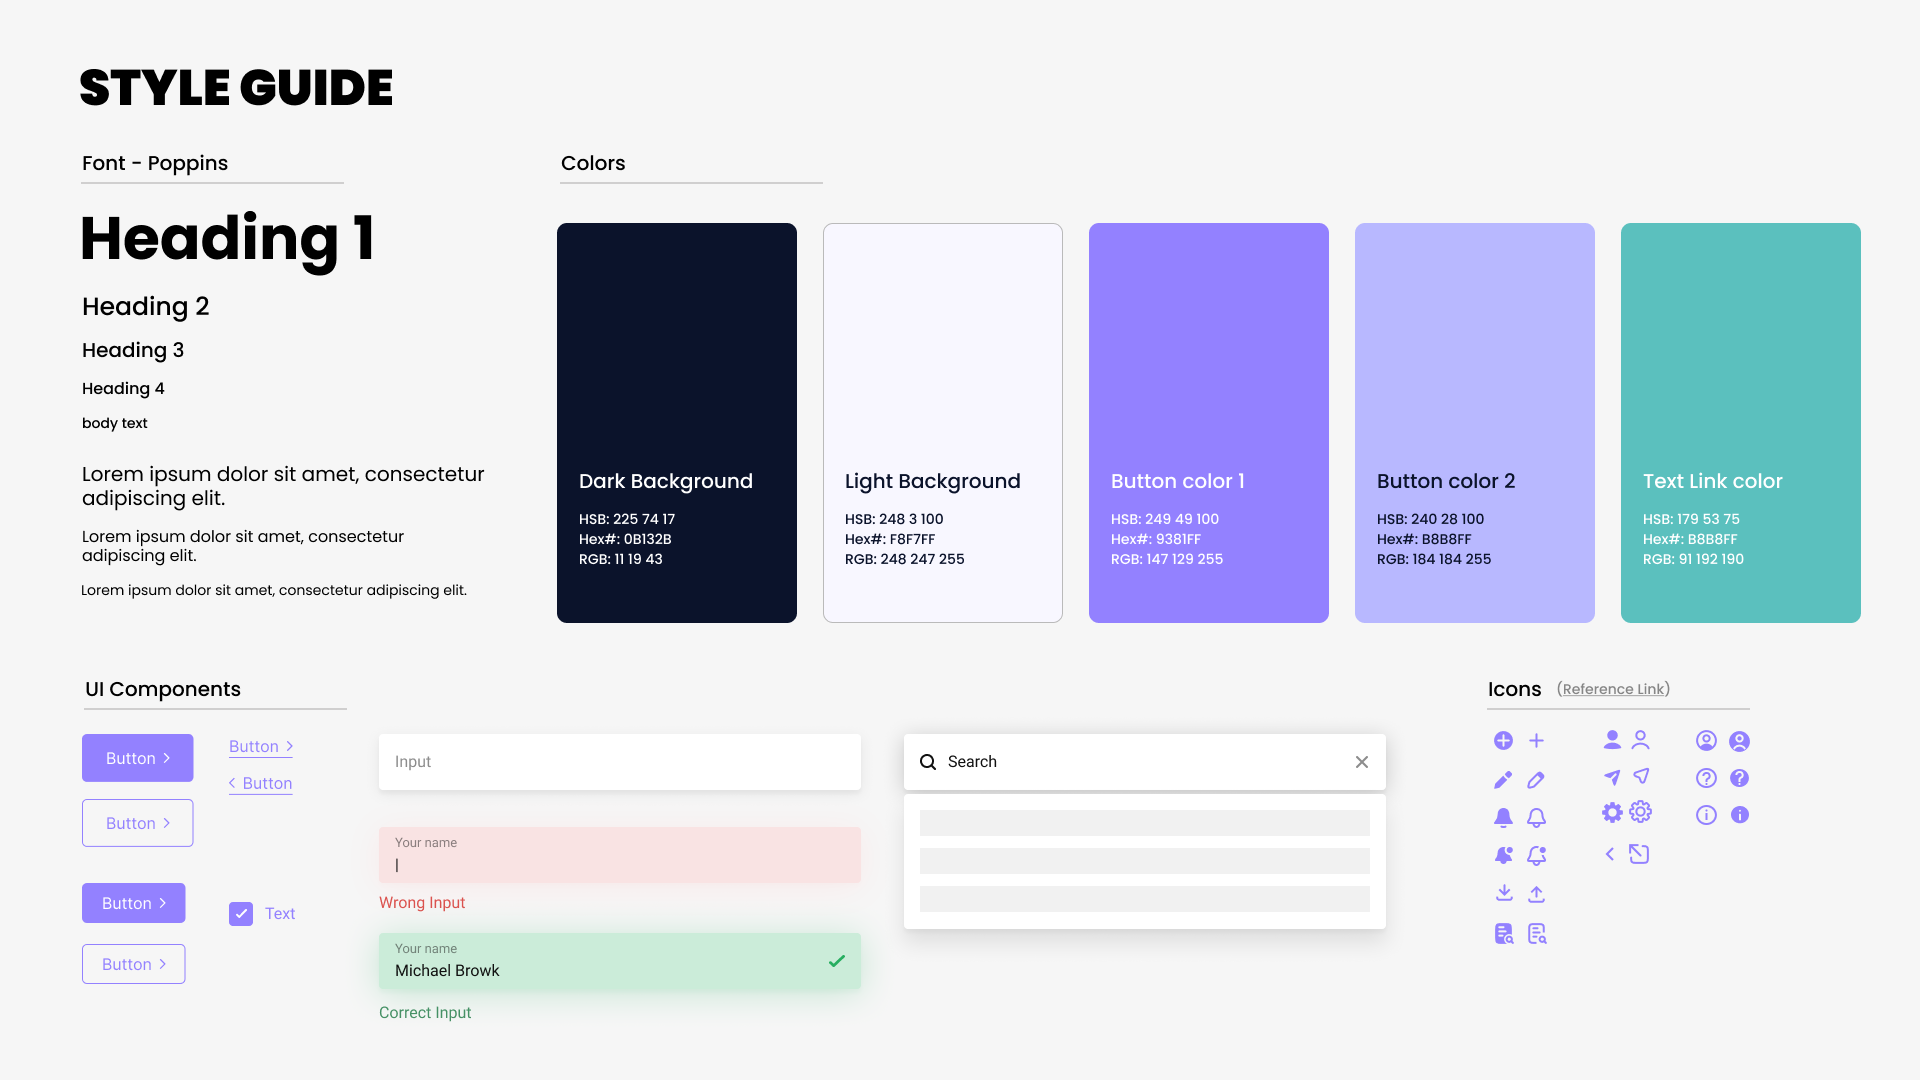The height and width of the screenshot is (1080, 1920).
Task: Click the filled paper plane send icon
Action: 1611,777
